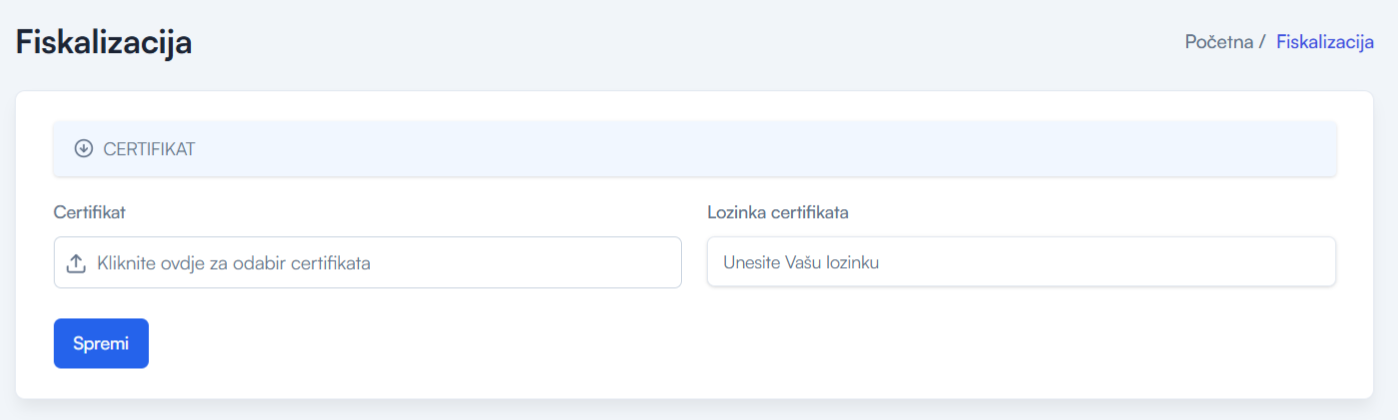Collapse the CERTIFIKAT section header bar
This screenshot has height=420, width=1398.
[695, 149]
